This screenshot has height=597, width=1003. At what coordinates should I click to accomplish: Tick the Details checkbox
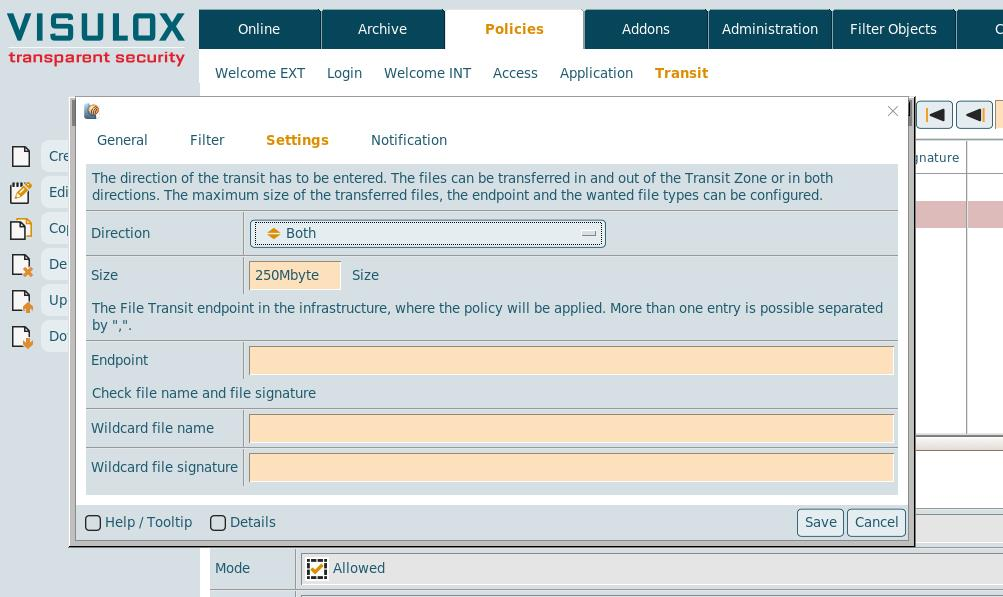(x=218, y=523)
